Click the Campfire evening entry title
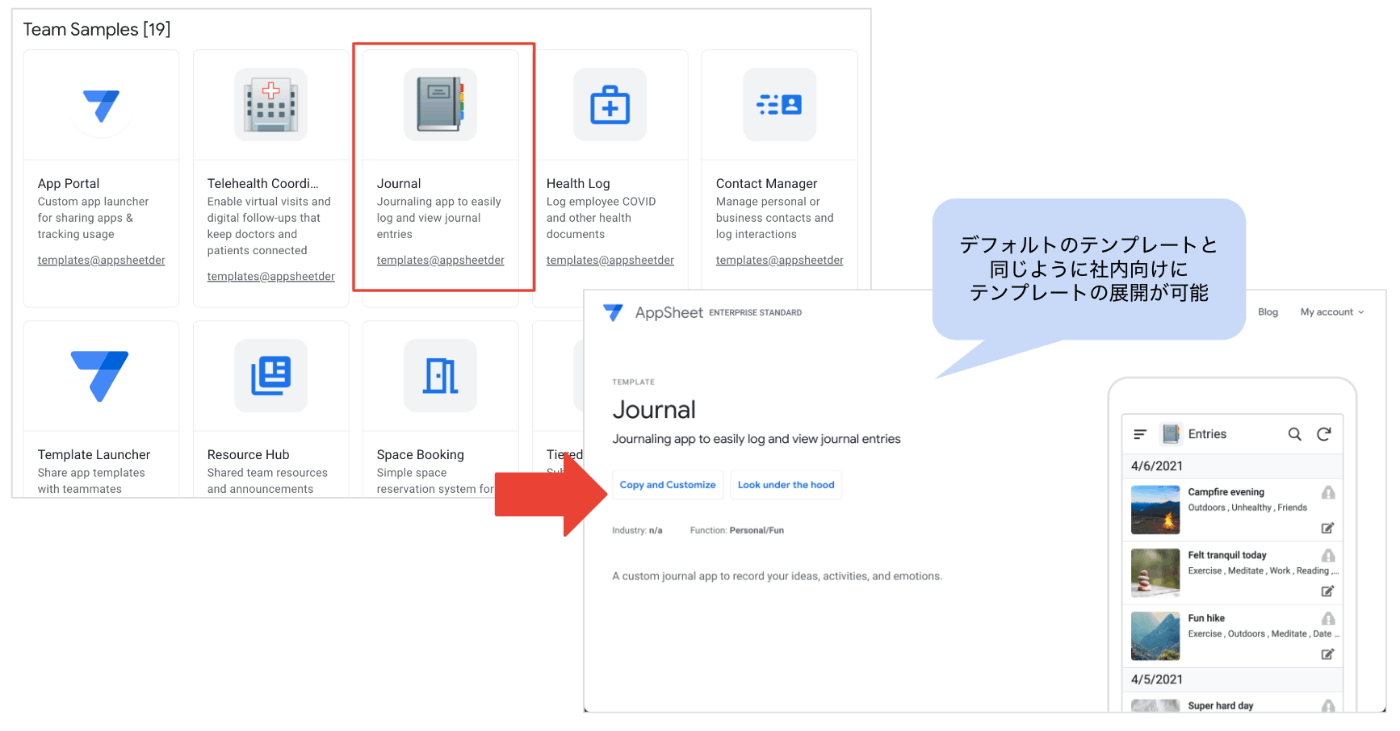The height and width of the screenshot is (731, 1400). pos(1226,492)
